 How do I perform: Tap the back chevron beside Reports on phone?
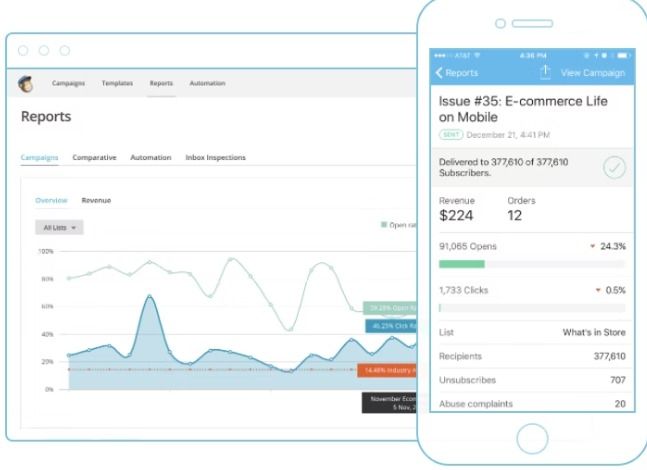click(x=439, y=73)
